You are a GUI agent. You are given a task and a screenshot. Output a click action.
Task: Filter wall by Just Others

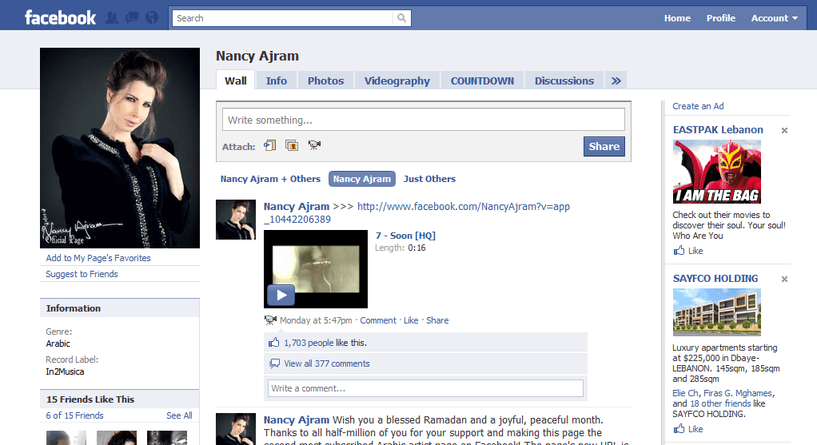[x=429, y=179]
